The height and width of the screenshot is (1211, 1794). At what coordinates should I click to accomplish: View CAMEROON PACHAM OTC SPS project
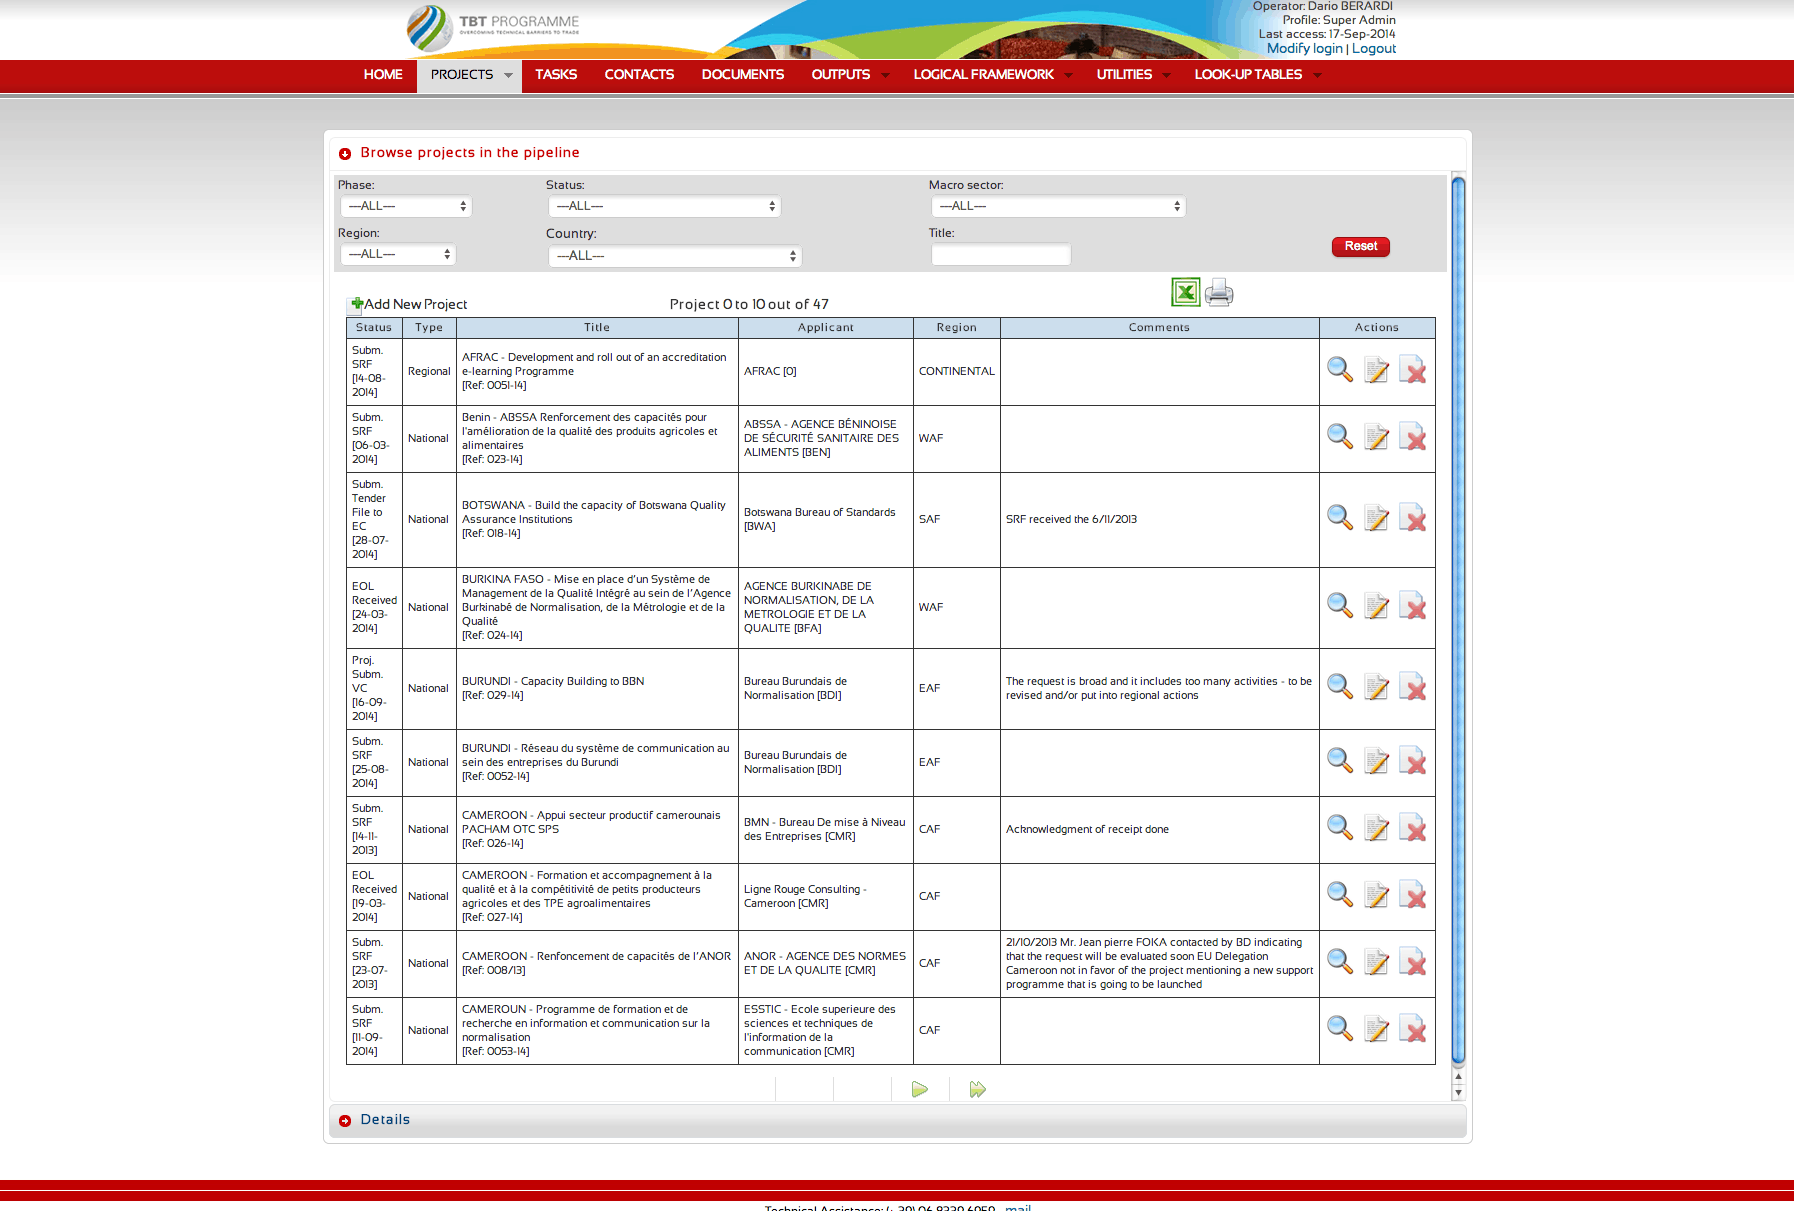click(1340, 828)
